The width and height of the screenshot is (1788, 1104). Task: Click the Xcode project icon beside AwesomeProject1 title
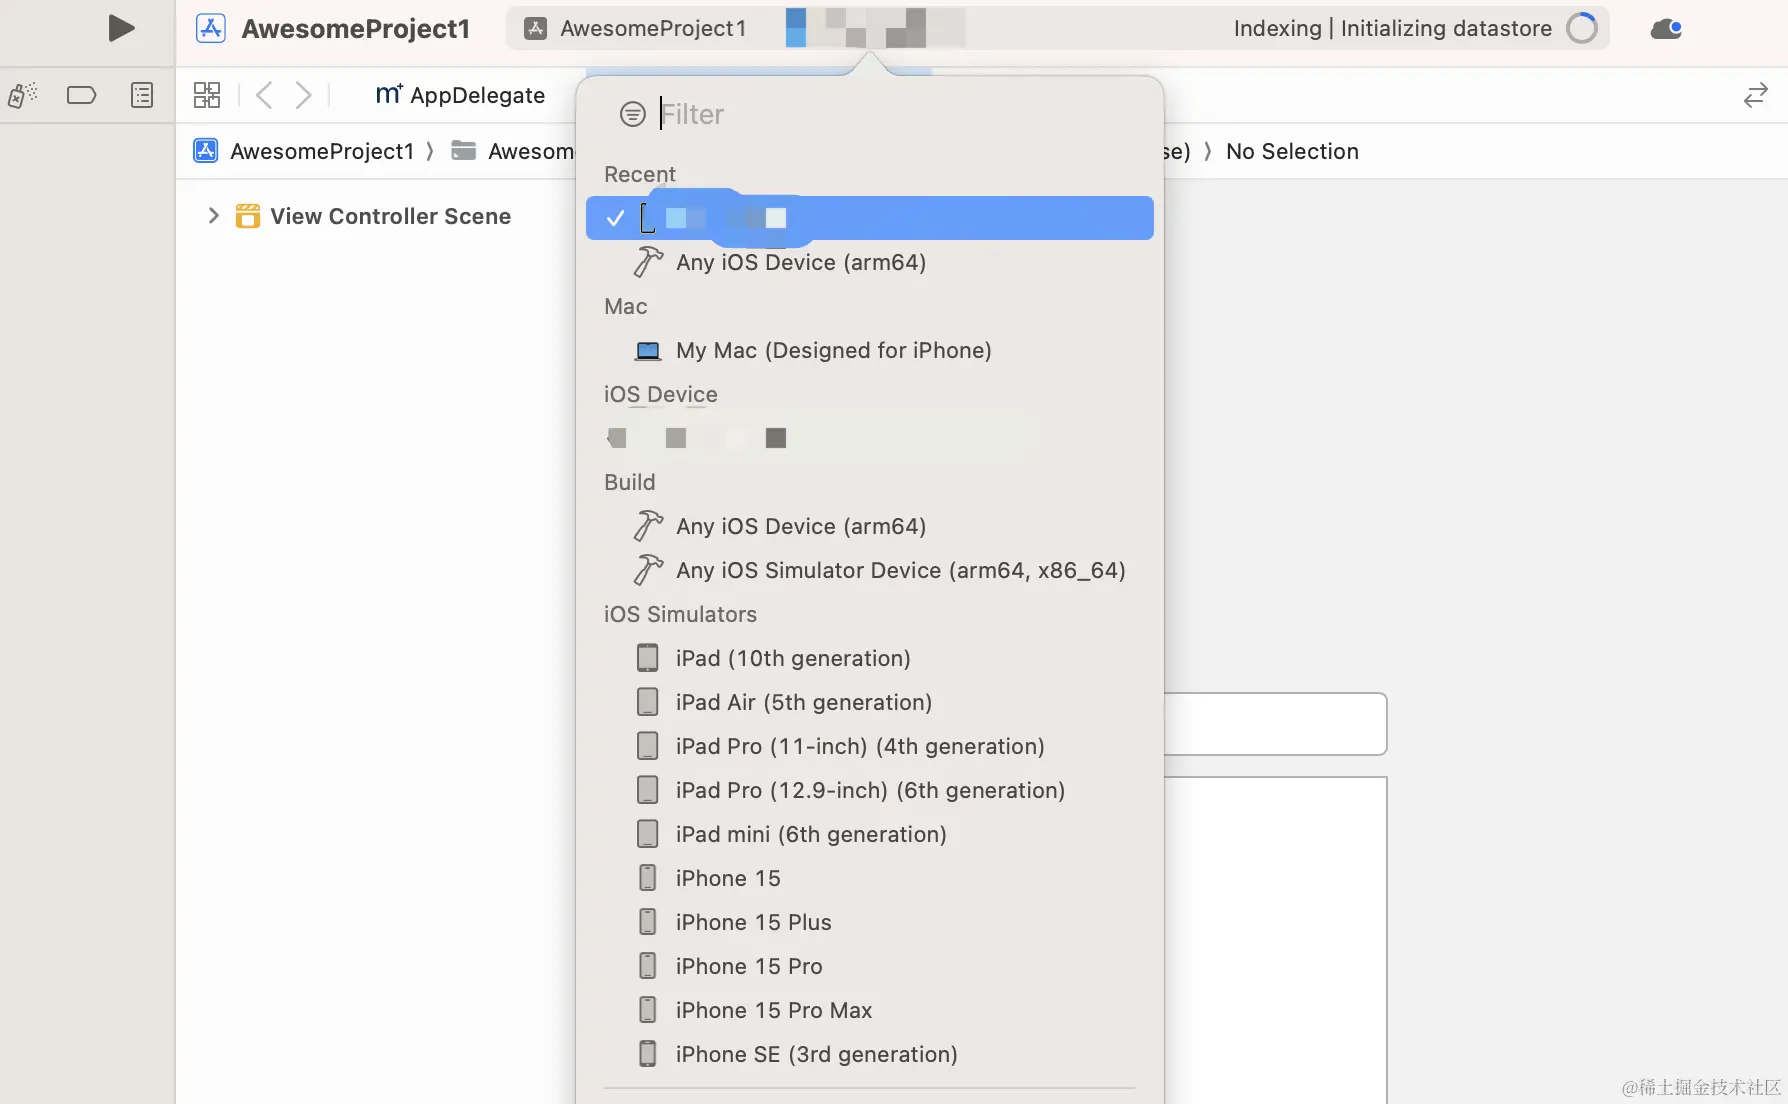(210, 28)
